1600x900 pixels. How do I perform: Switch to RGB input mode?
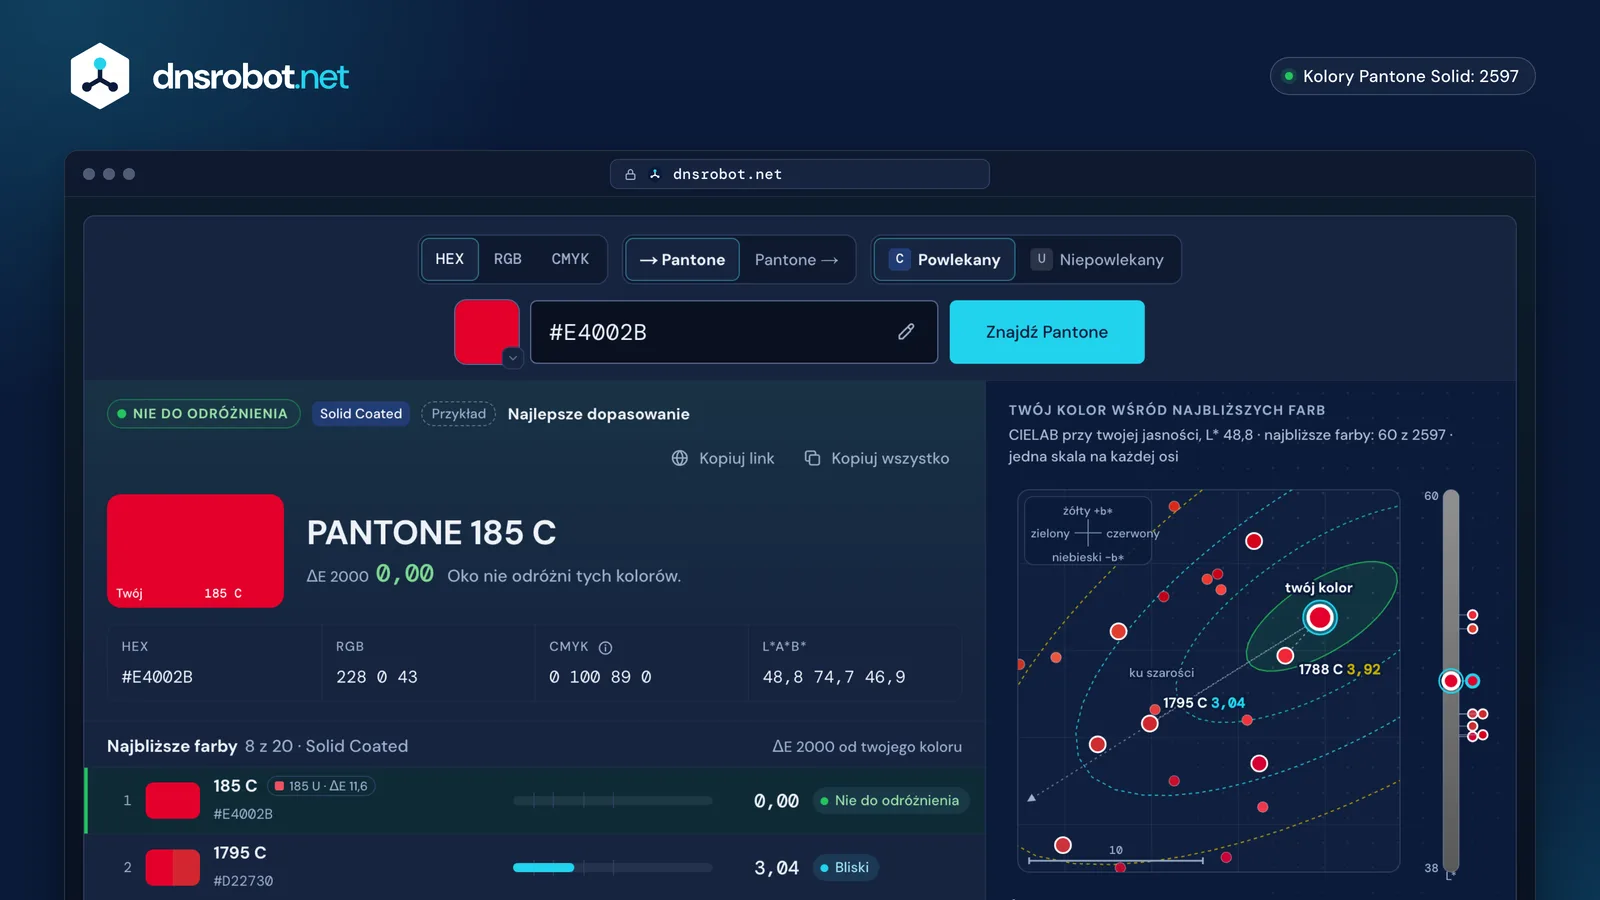point(508,259)
